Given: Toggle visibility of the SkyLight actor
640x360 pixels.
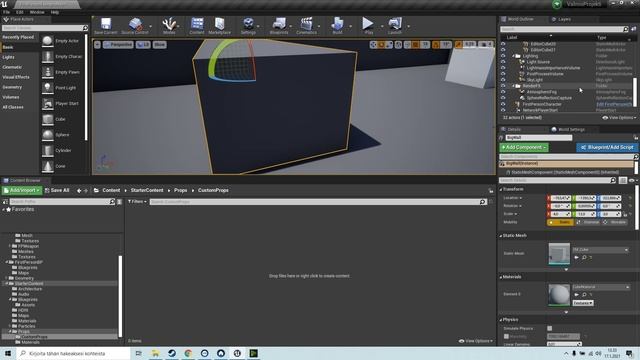Looking at the screenshot, I should tap(503, 80).
